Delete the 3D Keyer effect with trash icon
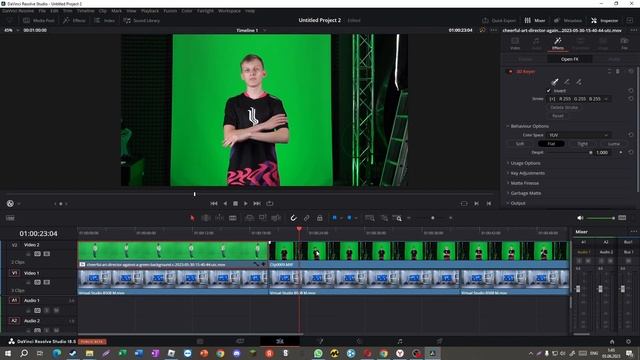Image resolution: width=640 pixels, height=360 pixels. pos(618,71)
